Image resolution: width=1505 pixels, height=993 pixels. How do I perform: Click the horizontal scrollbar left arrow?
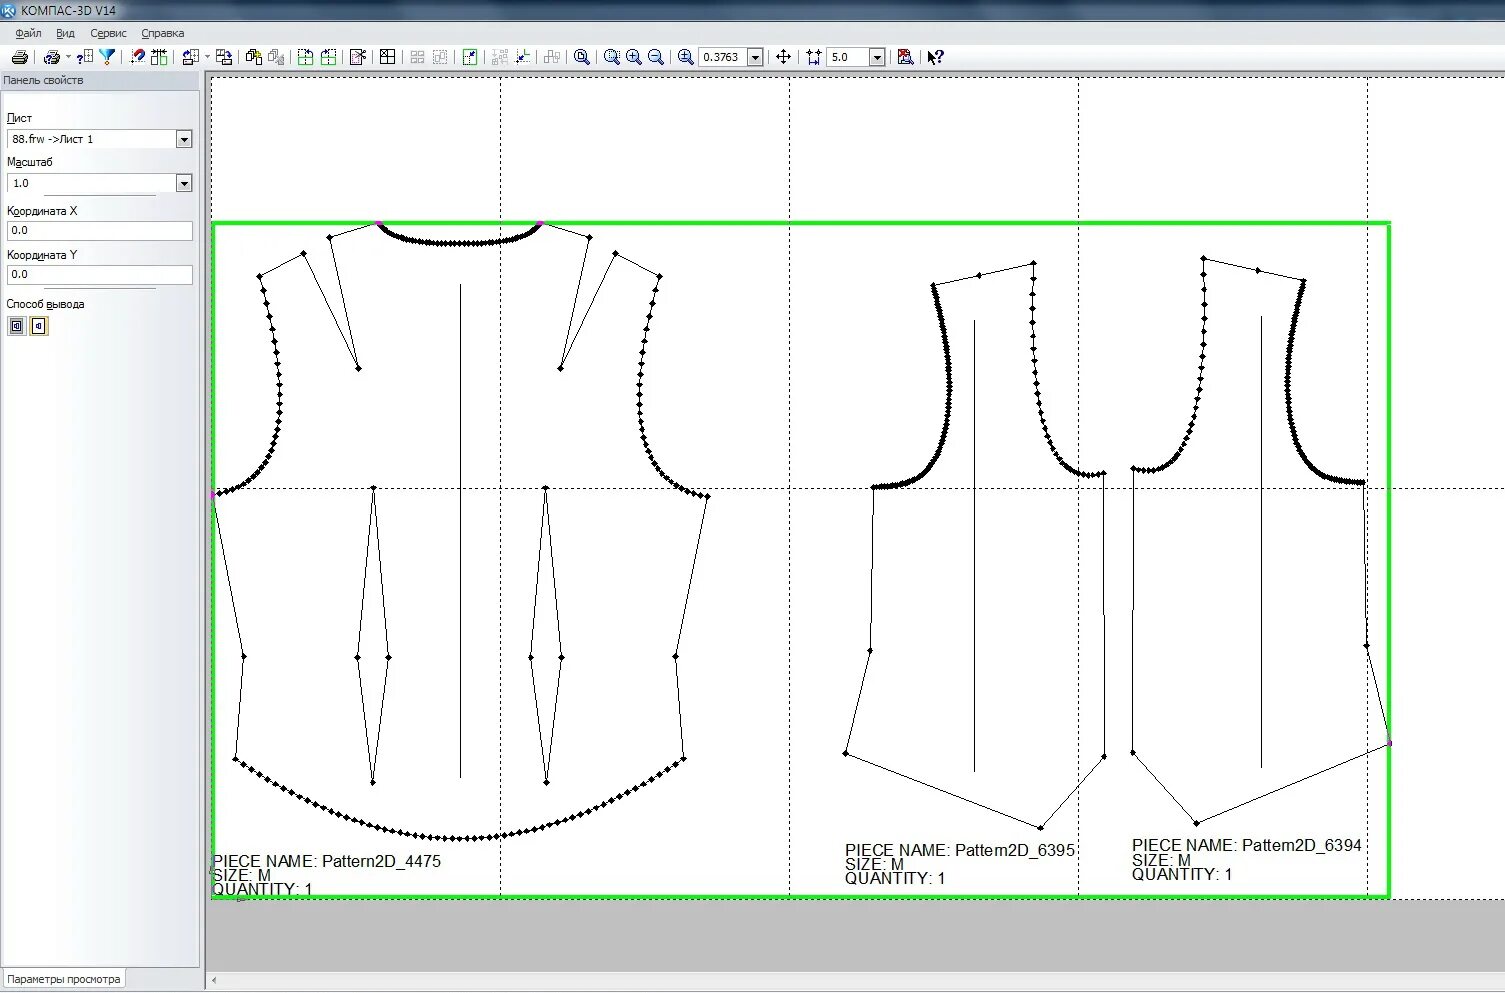[214, 980]
